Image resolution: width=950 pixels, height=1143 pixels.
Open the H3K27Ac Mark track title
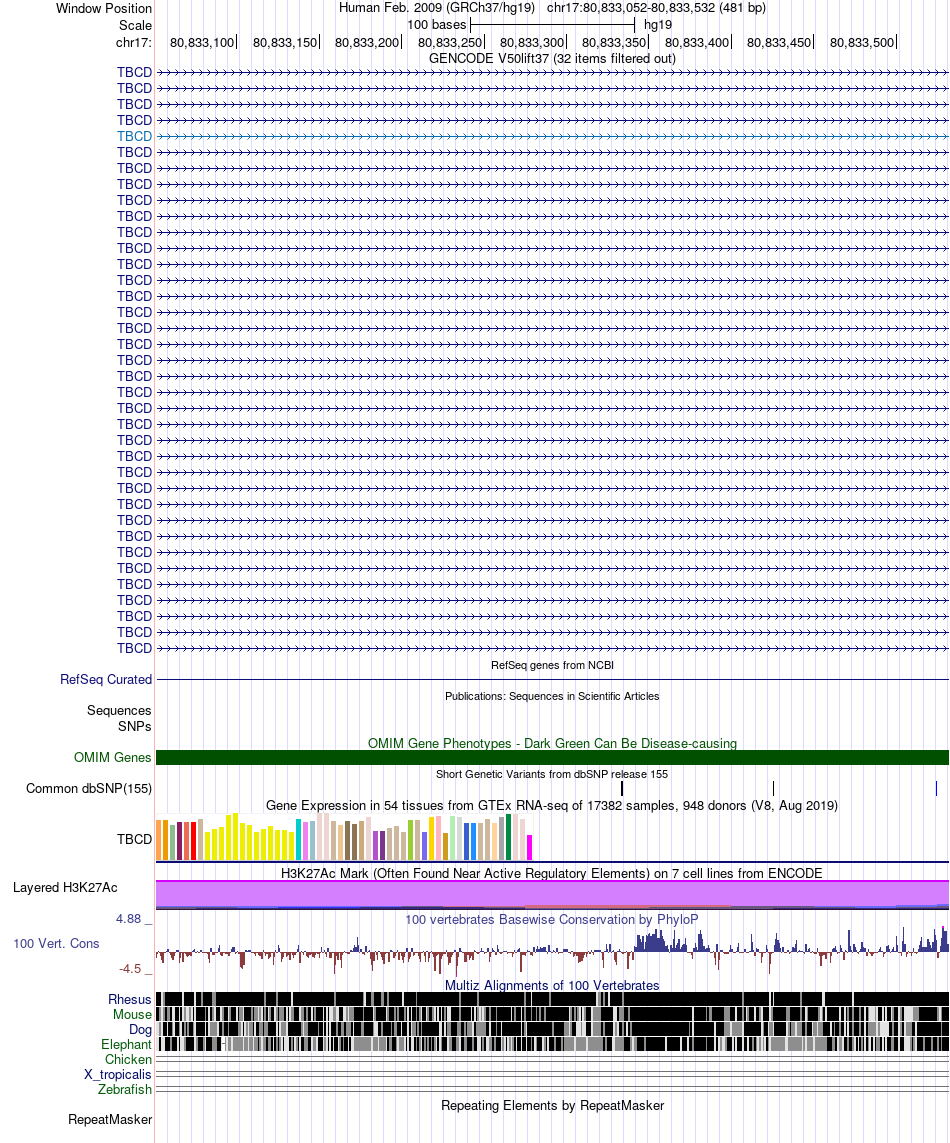(x=552, y=873)
